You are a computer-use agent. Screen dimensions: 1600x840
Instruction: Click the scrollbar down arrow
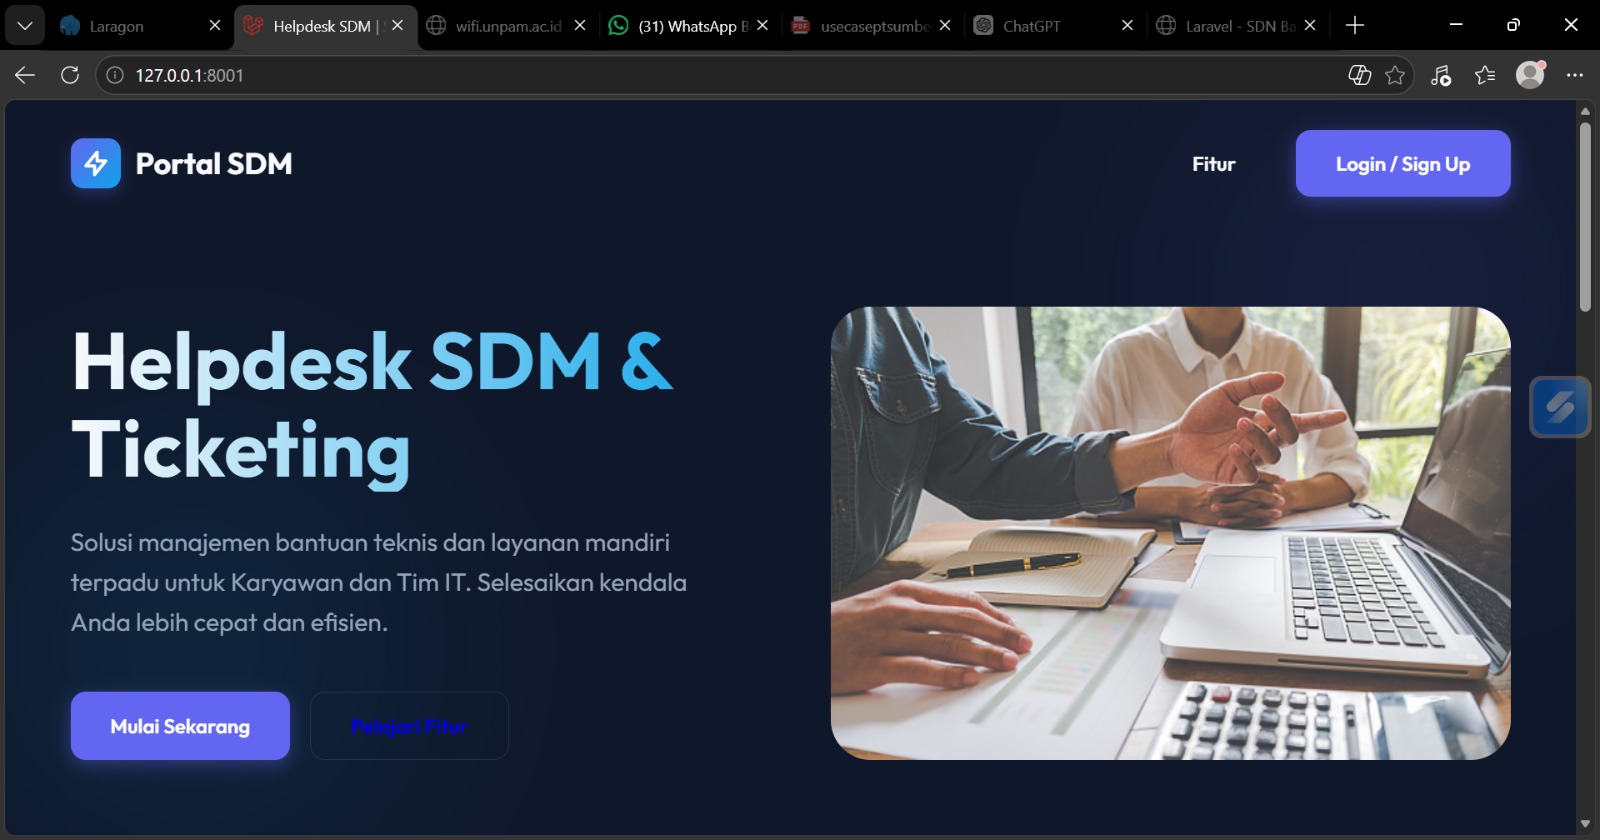(x=1585, y=824)
